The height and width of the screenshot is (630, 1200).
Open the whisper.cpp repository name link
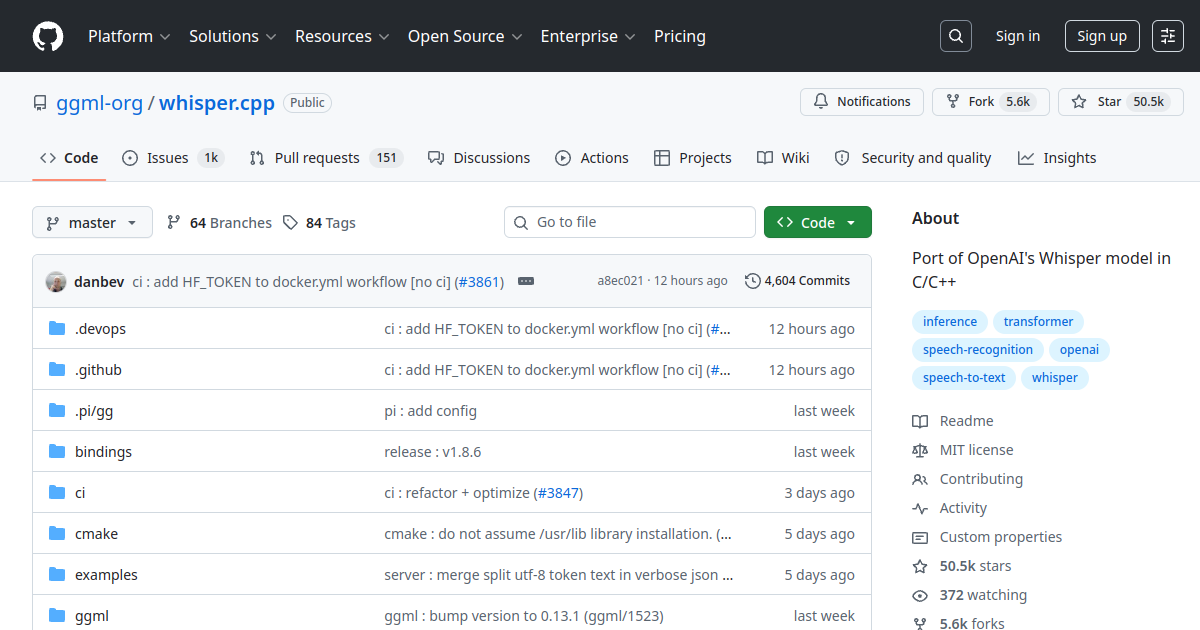217,103
